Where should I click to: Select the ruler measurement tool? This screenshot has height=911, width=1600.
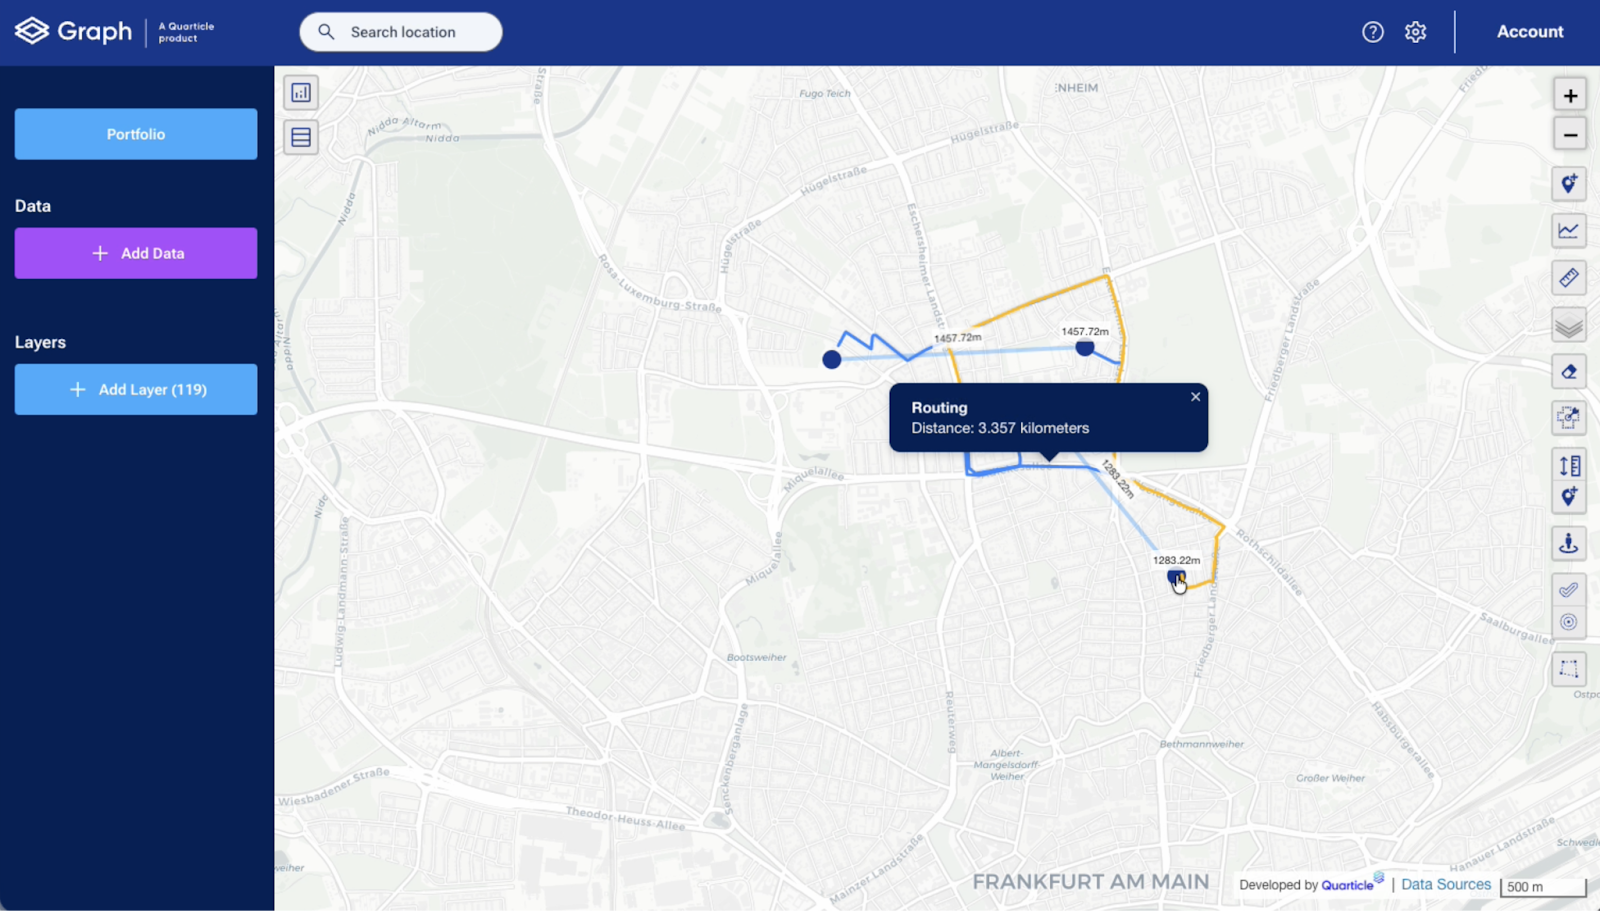(x=1569, y=278)
